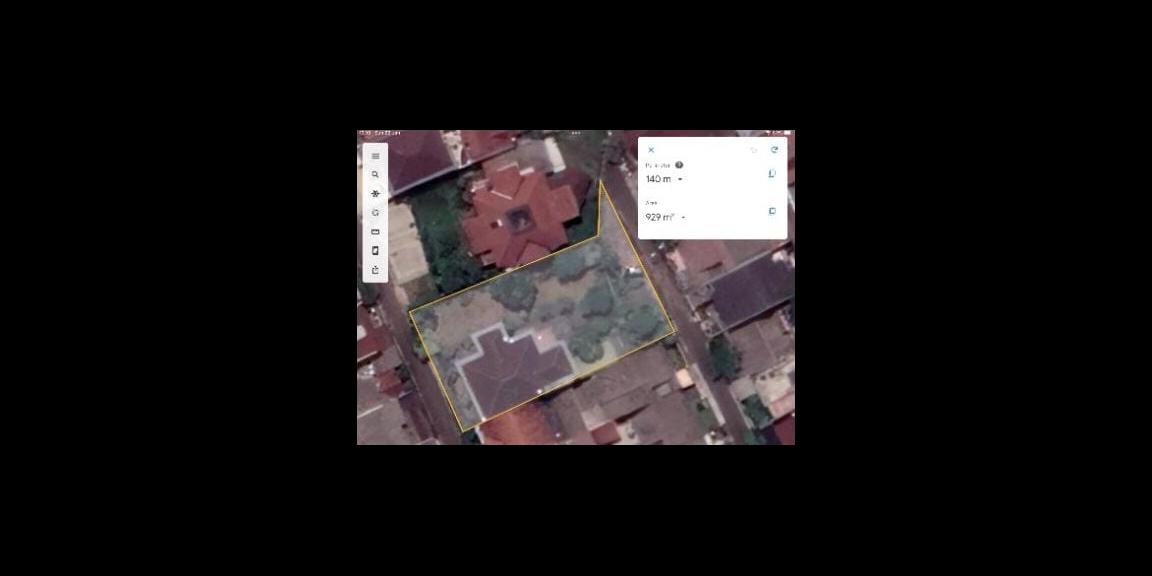The height and width of the screenshot is (576, 1152).
Task: Click the polygon's rightmost corner by the road
Action: click(674, 332)
